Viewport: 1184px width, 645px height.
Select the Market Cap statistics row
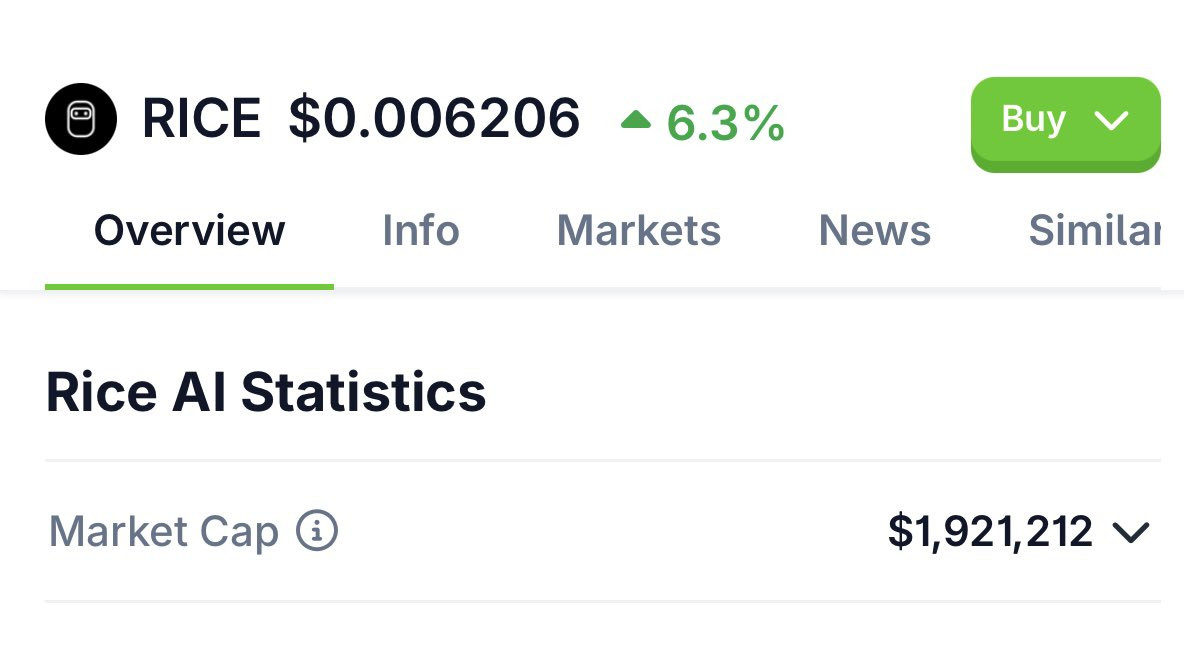[x=603, y=531]
